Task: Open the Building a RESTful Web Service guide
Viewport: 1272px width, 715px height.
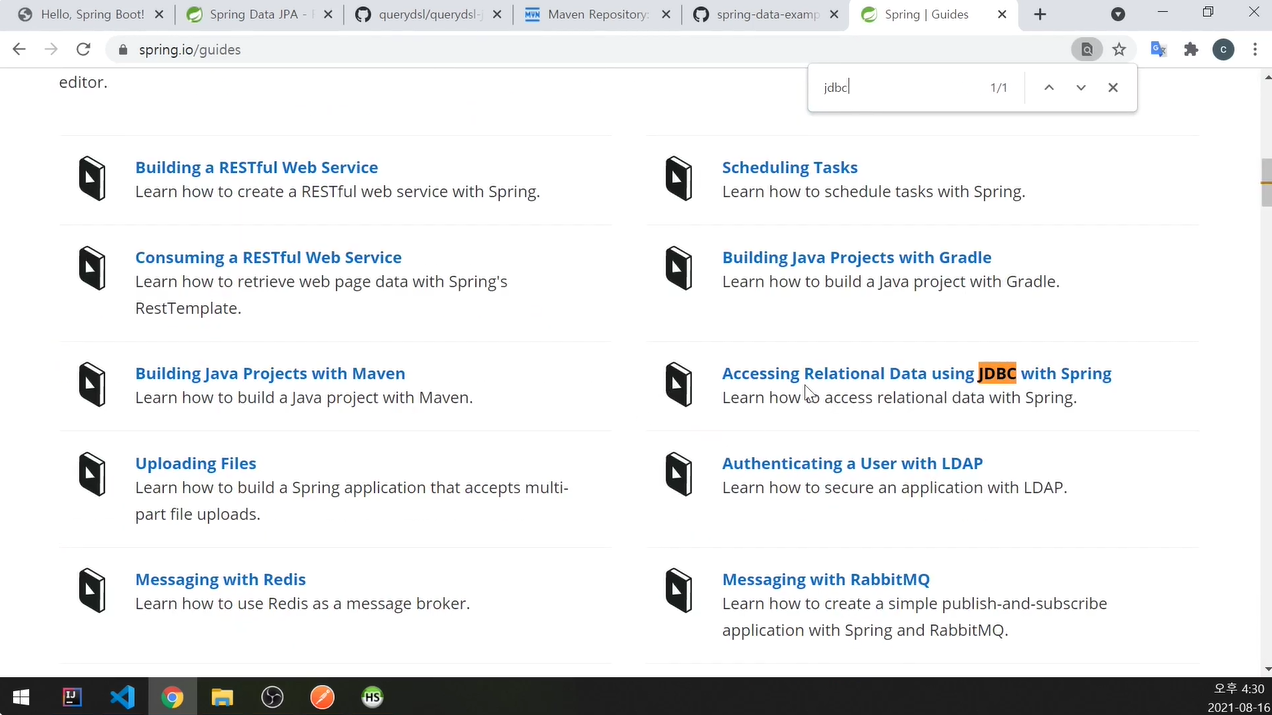Action: click(x=256, y=167)
